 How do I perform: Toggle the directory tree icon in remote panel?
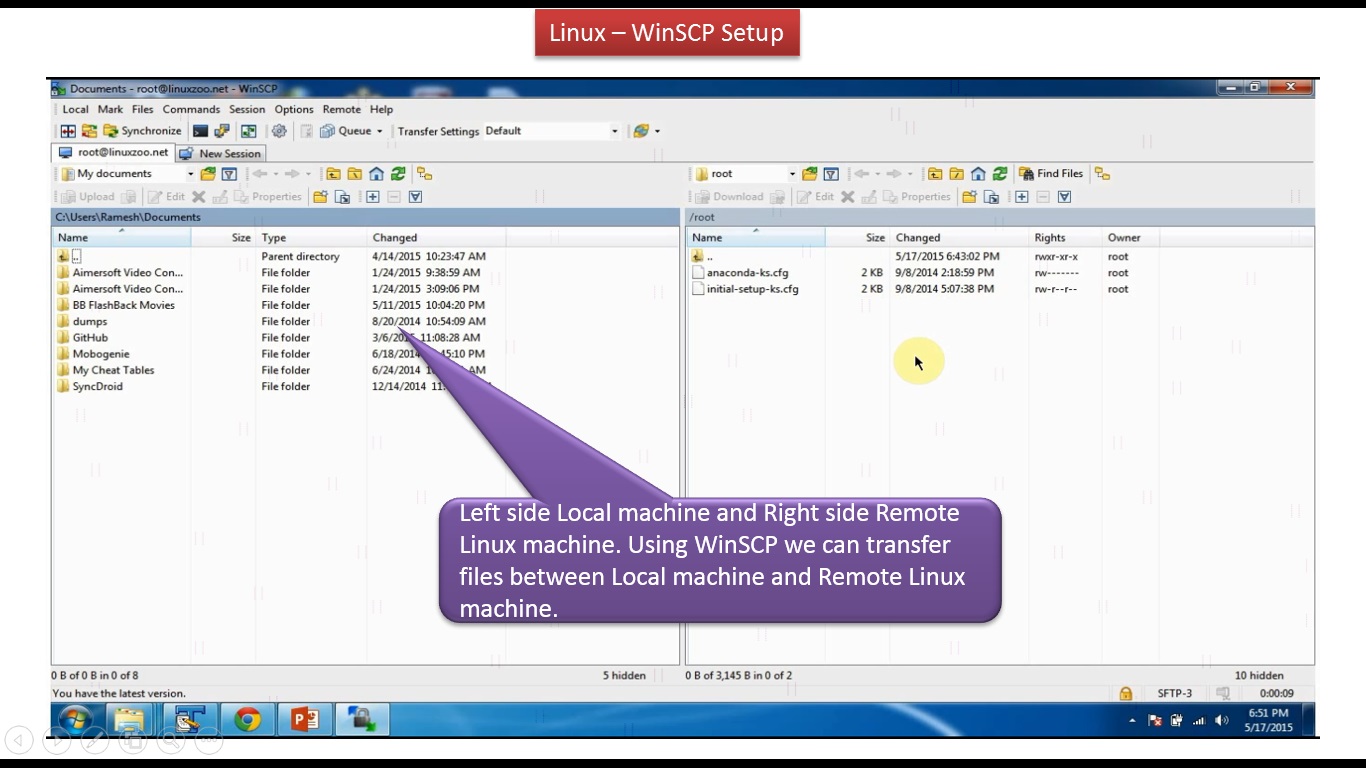pyautogui.click(x=1103, y=174)
